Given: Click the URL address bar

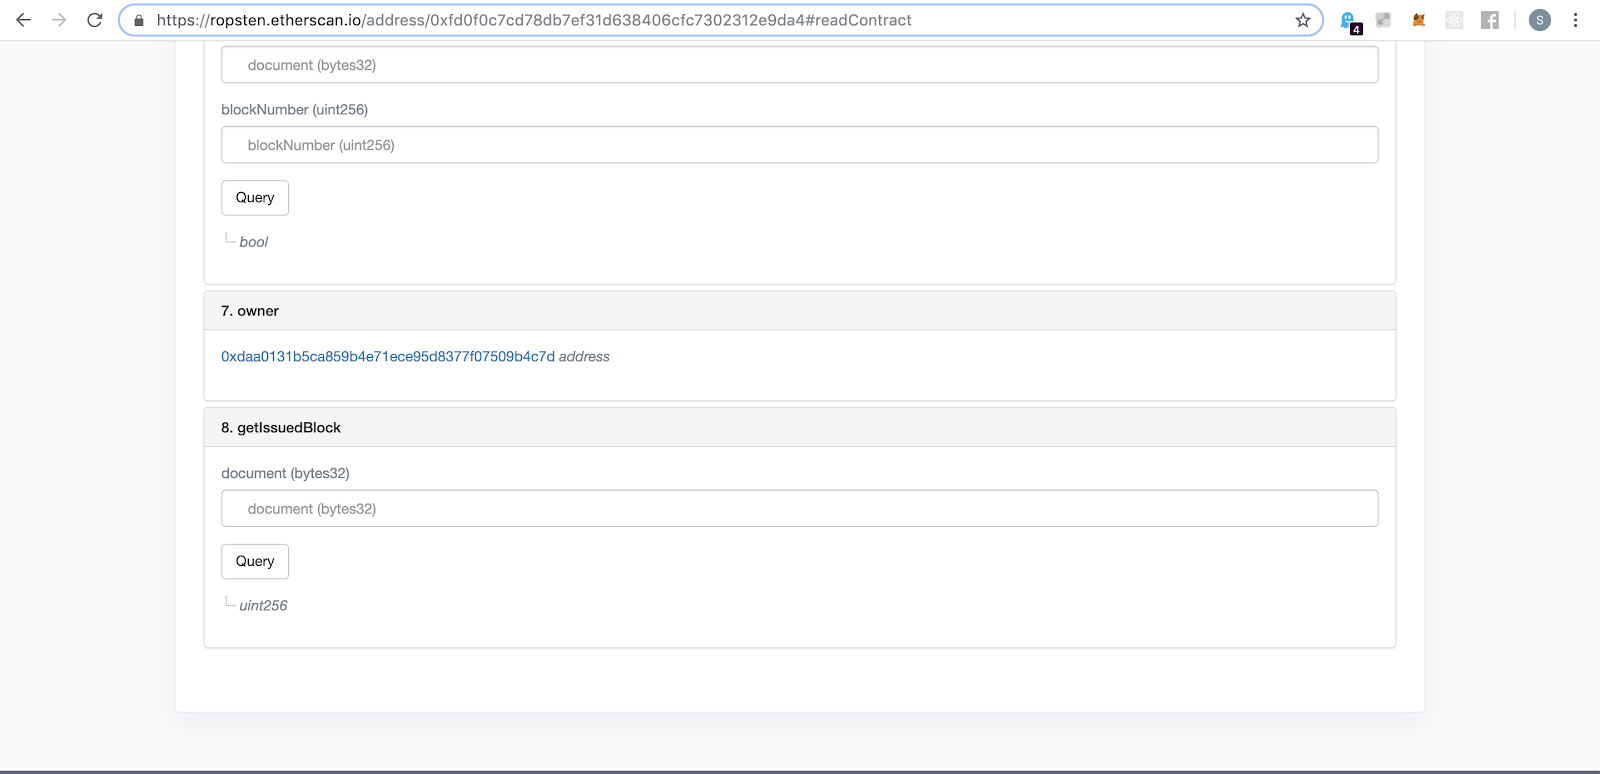Looking at the screenshot, I should 700,20.
